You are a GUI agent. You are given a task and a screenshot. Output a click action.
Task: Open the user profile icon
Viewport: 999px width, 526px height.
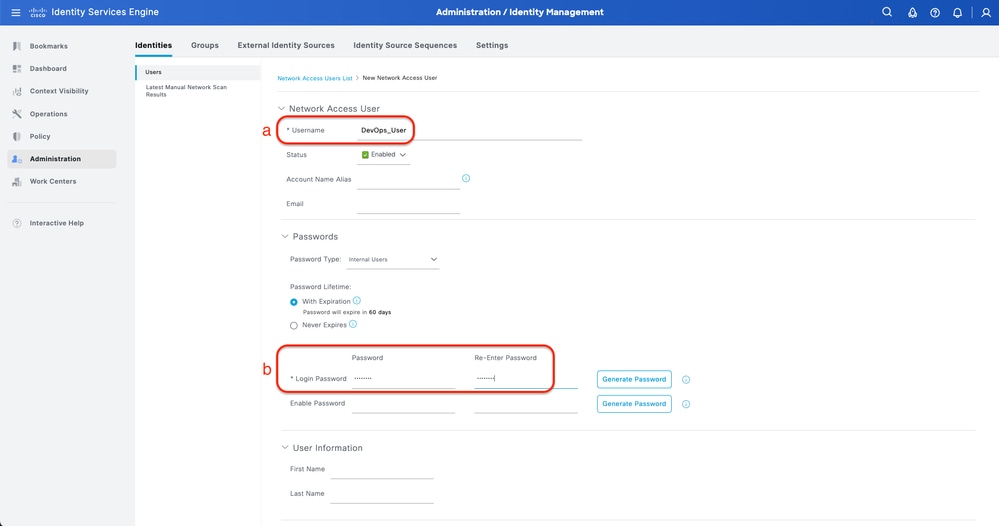pos(986,13)
